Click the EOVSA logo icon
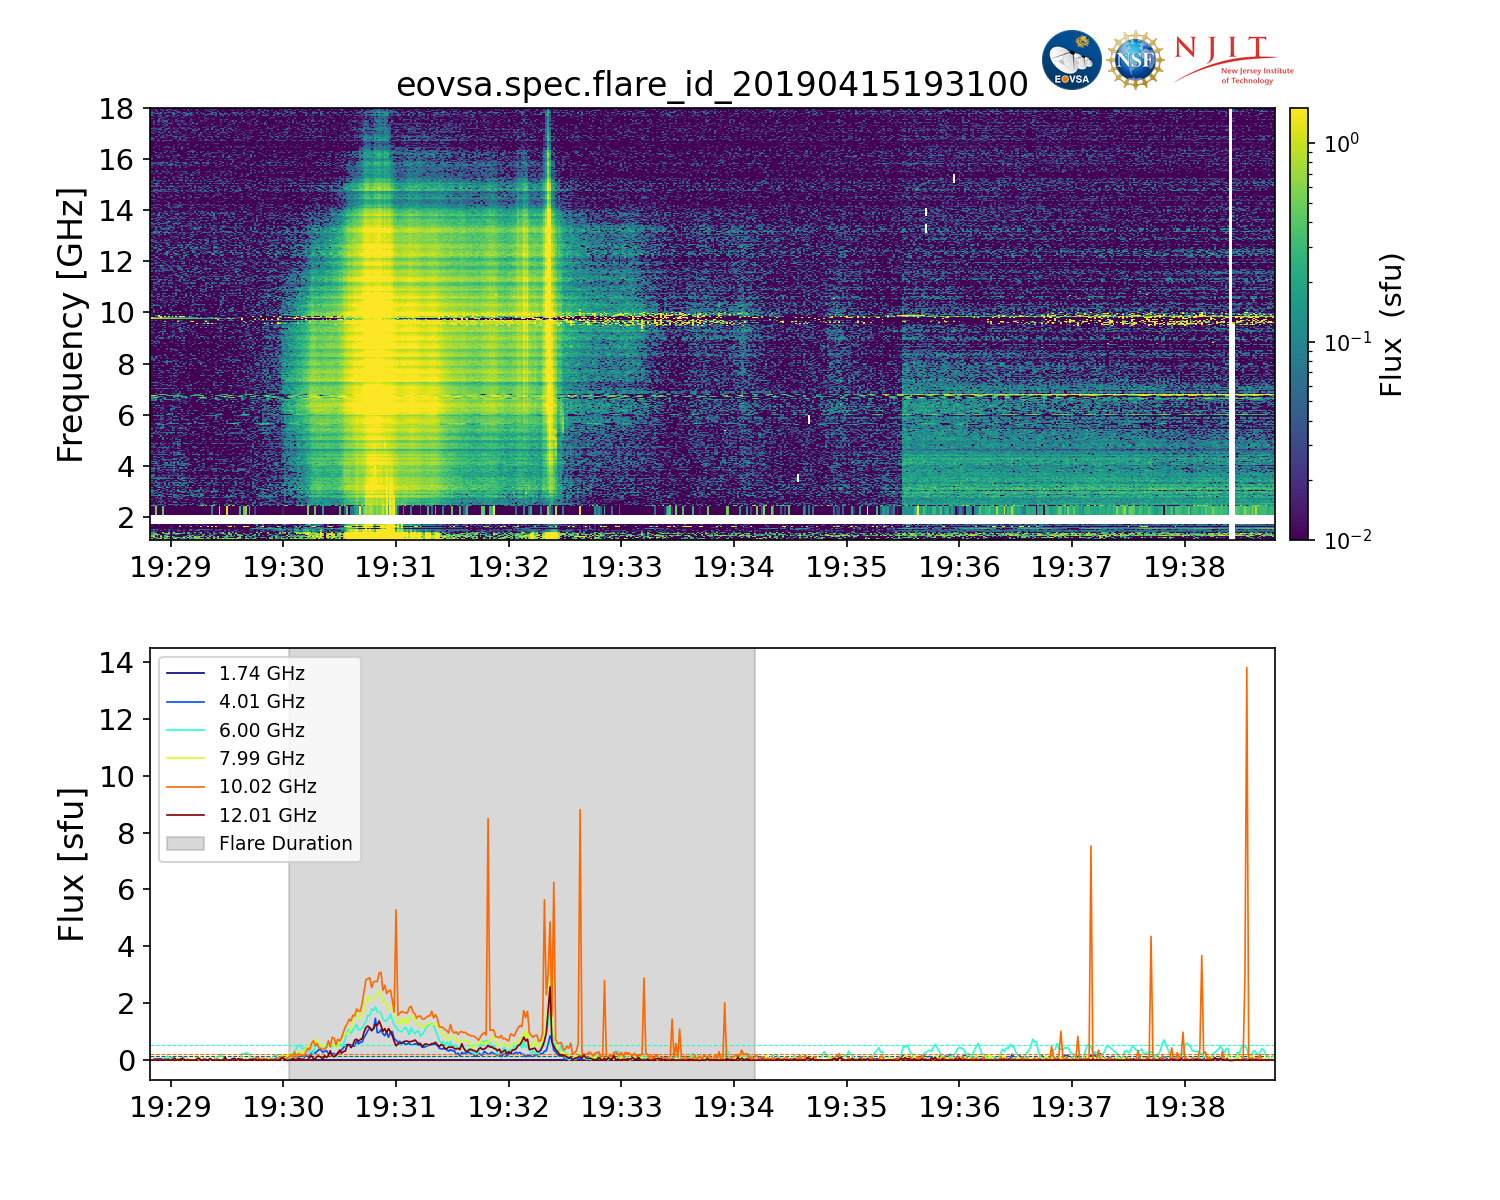Viewport: 1500px width, 1200px height. click(x=1071, y=60)
